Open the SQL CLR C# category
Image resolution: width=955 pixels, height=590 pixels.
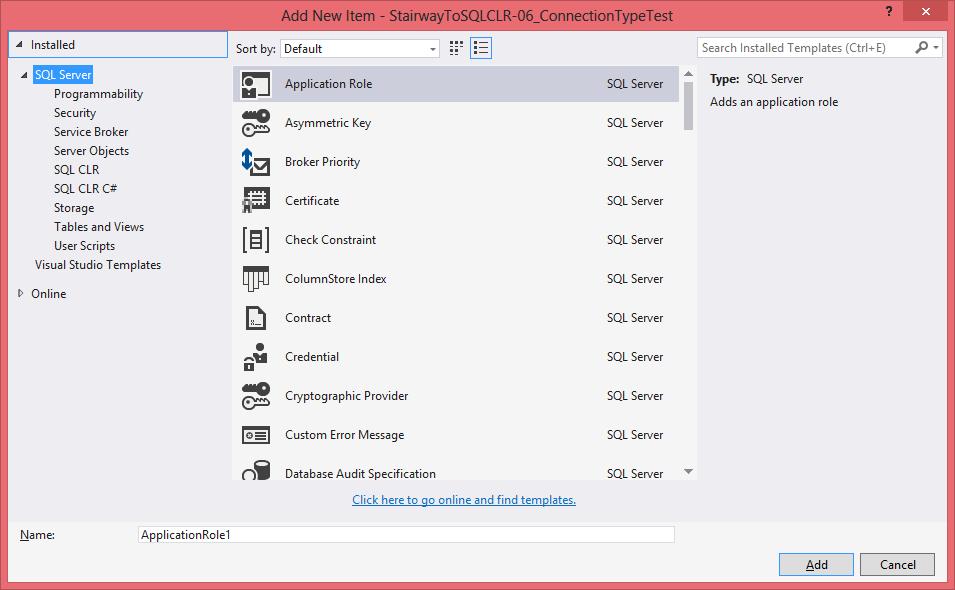point(86,189)
